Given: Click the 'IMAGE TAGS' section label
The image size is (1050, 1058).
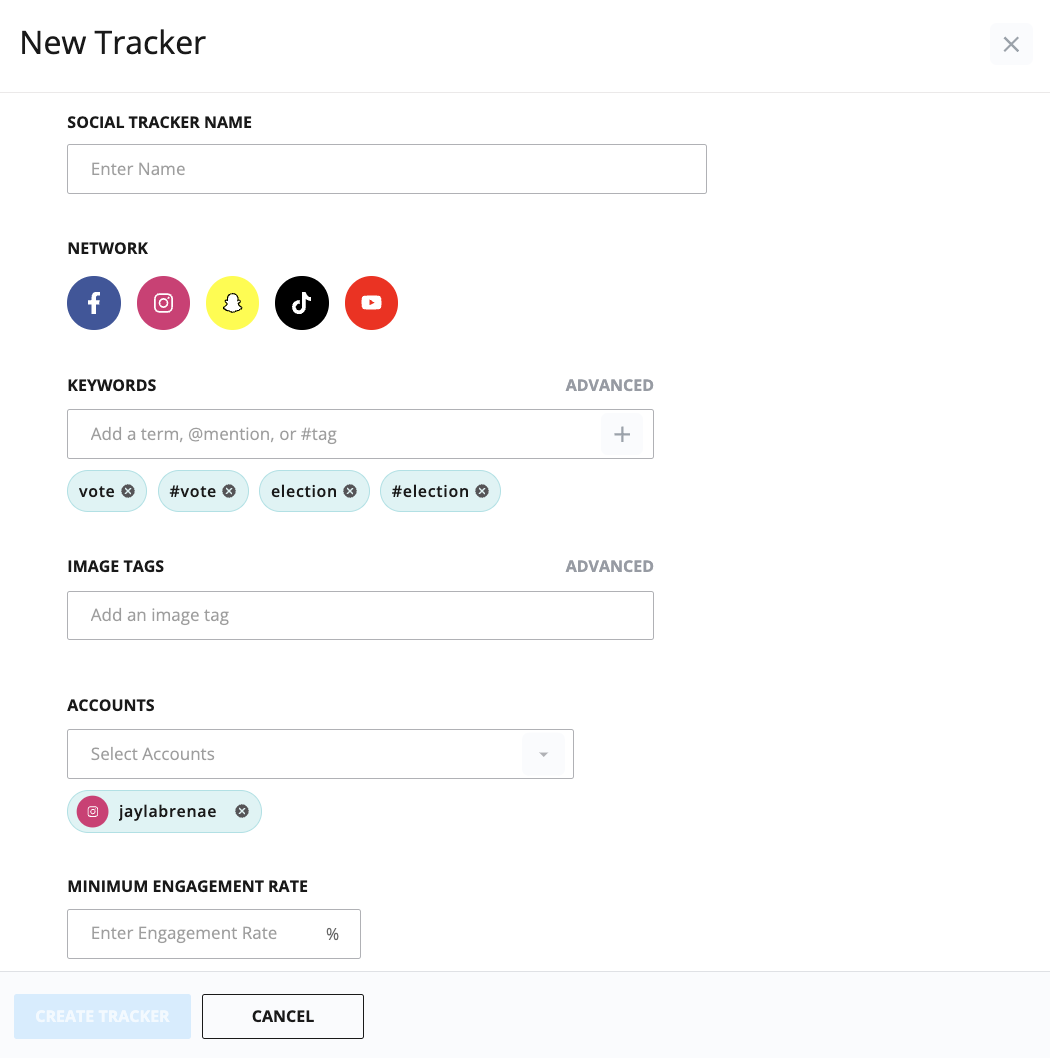Looking at the screenshot, I should click(x=115, y=566).
